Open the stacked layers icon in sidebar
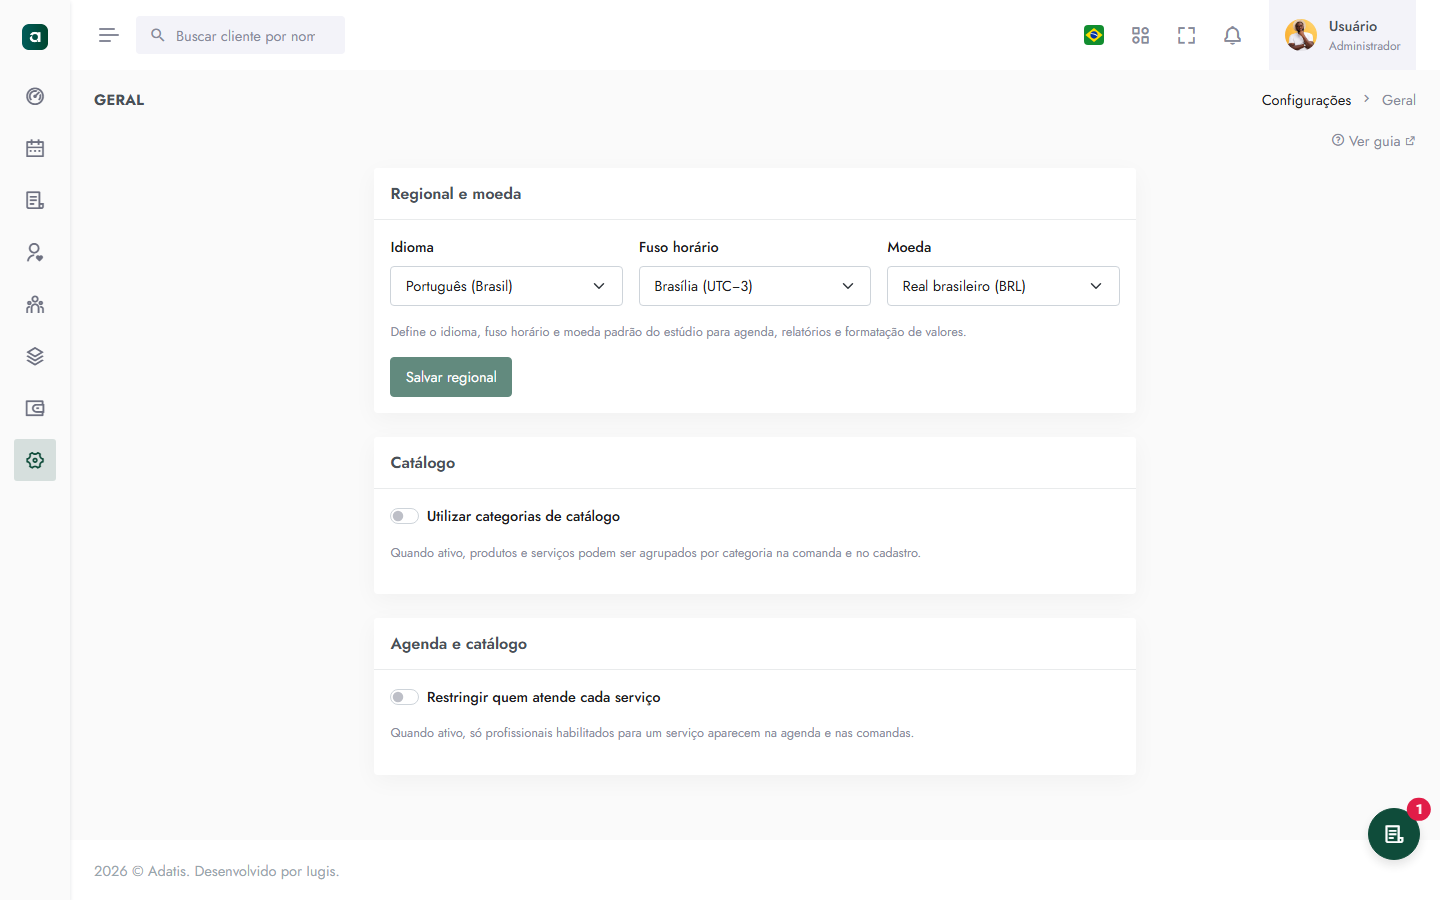 pyautogui.click(x=35, y=356)
